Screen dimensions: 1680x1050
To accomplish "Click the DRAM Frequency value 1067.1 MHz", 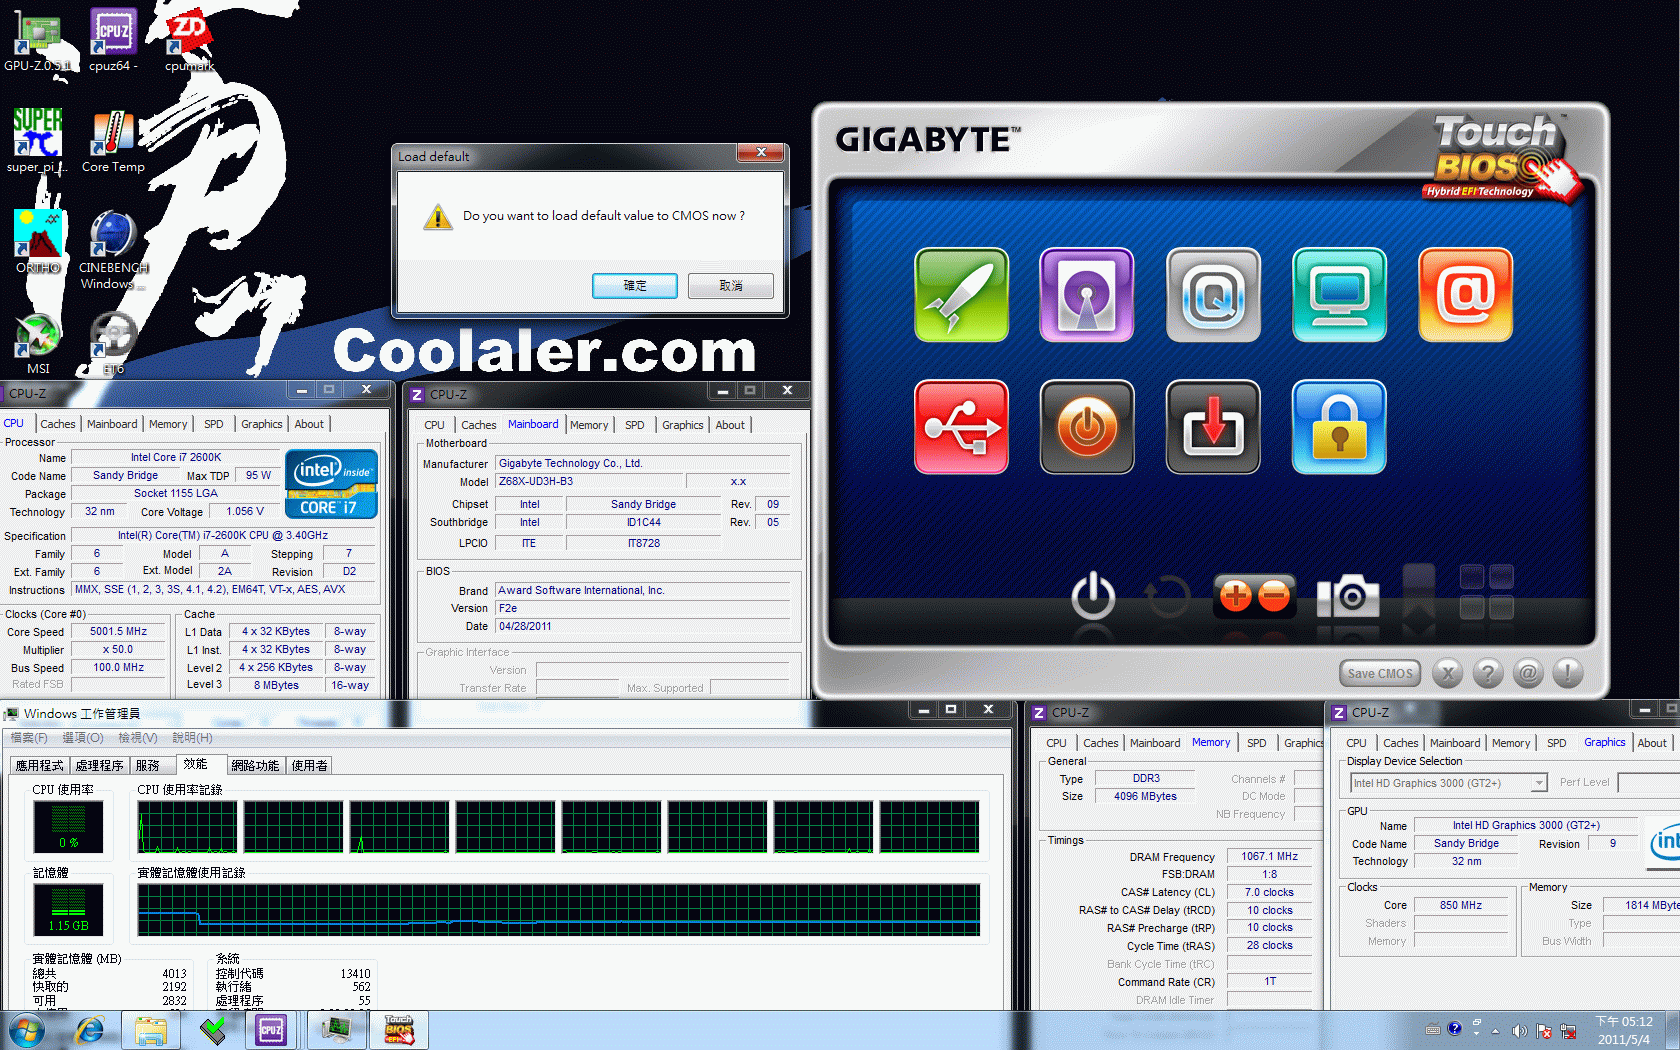I will click(1270, 857).
